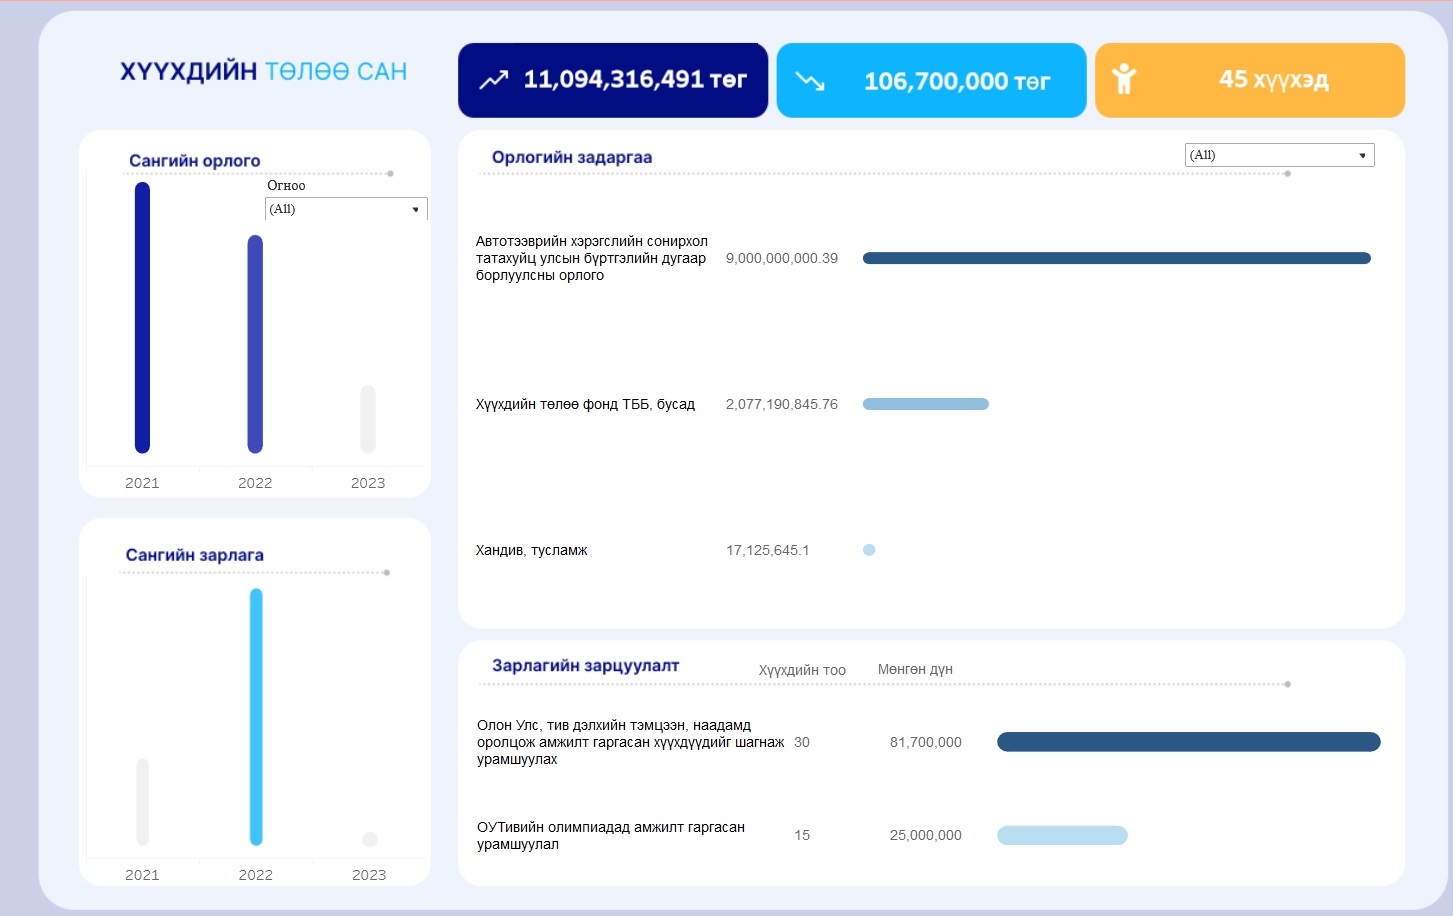Click the downward trend arrow icon

pos(810,81)
